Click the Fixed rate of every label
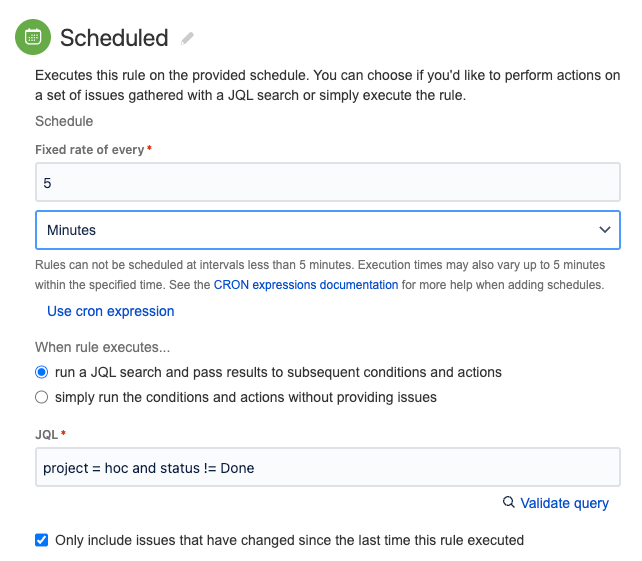 coord(90,150)
